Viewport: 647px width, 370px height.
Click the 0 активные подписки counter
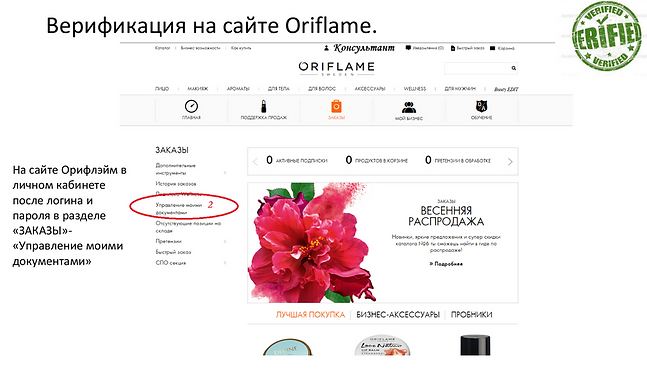(297, 160)
